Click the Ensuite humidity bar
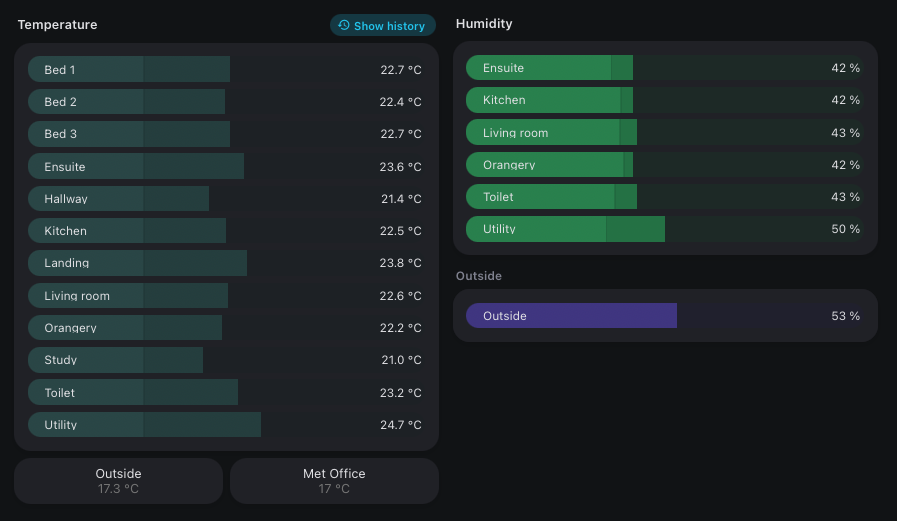 (x=665, y=67)
